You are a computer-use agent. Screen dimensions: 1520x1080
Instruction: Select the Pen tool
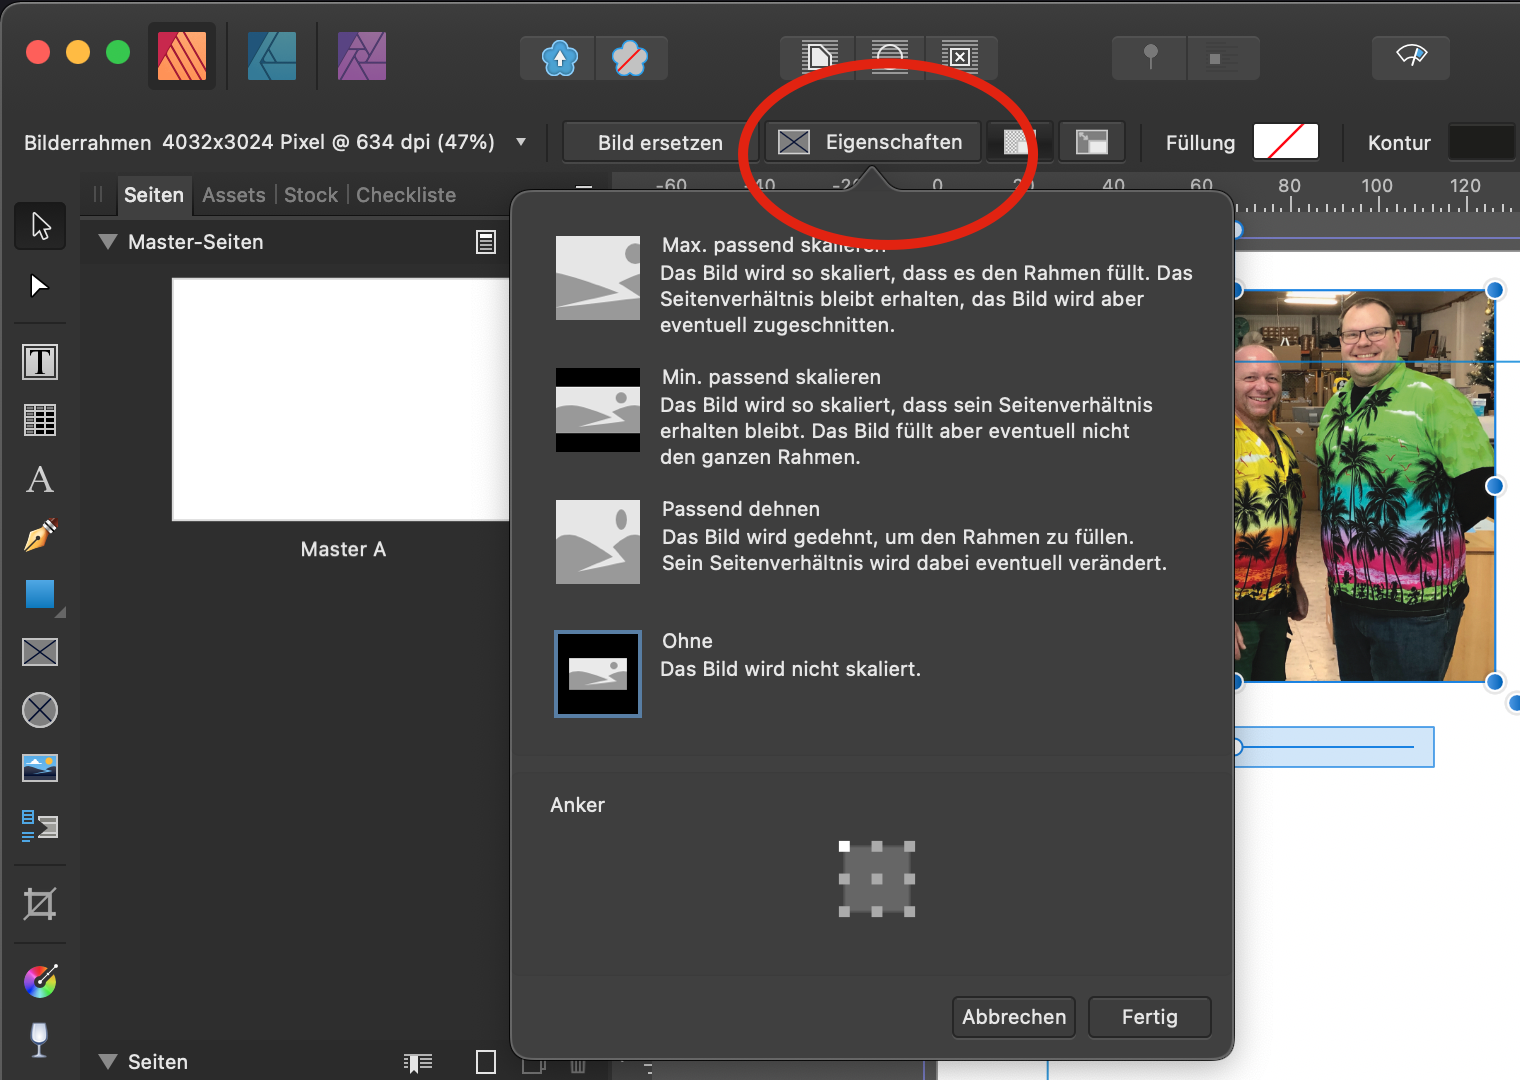tap(40, 536)
